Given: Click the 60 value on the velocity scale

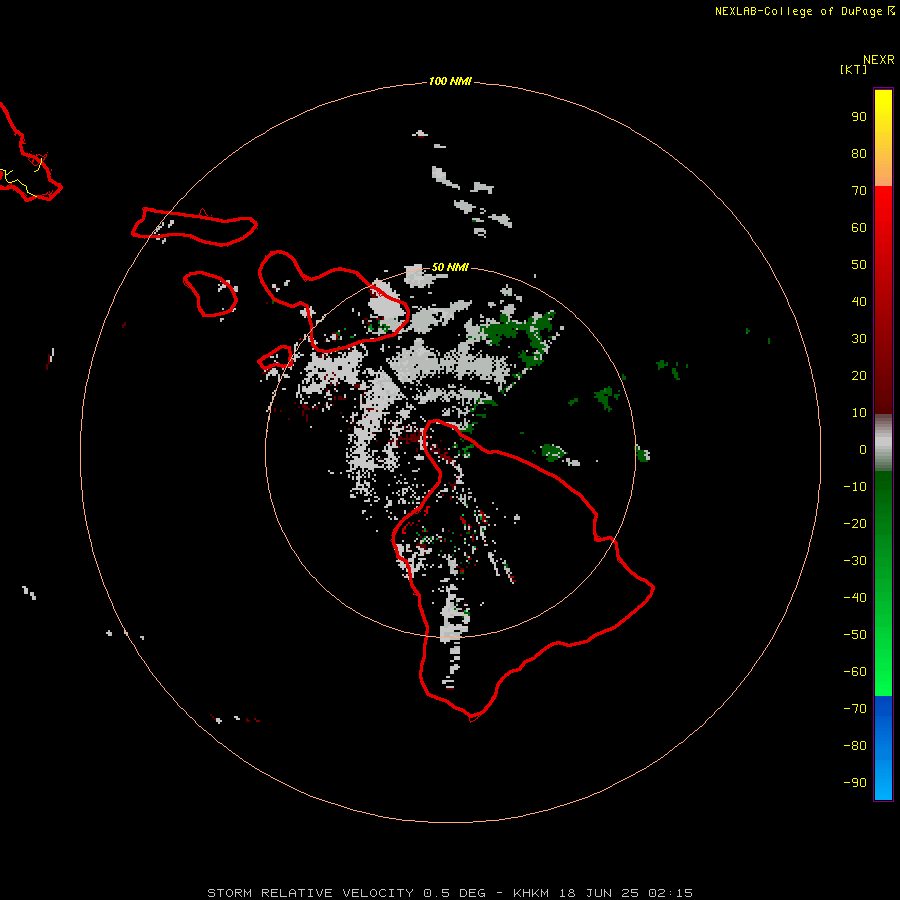Looking at the screenshot, I should point(859,227).
